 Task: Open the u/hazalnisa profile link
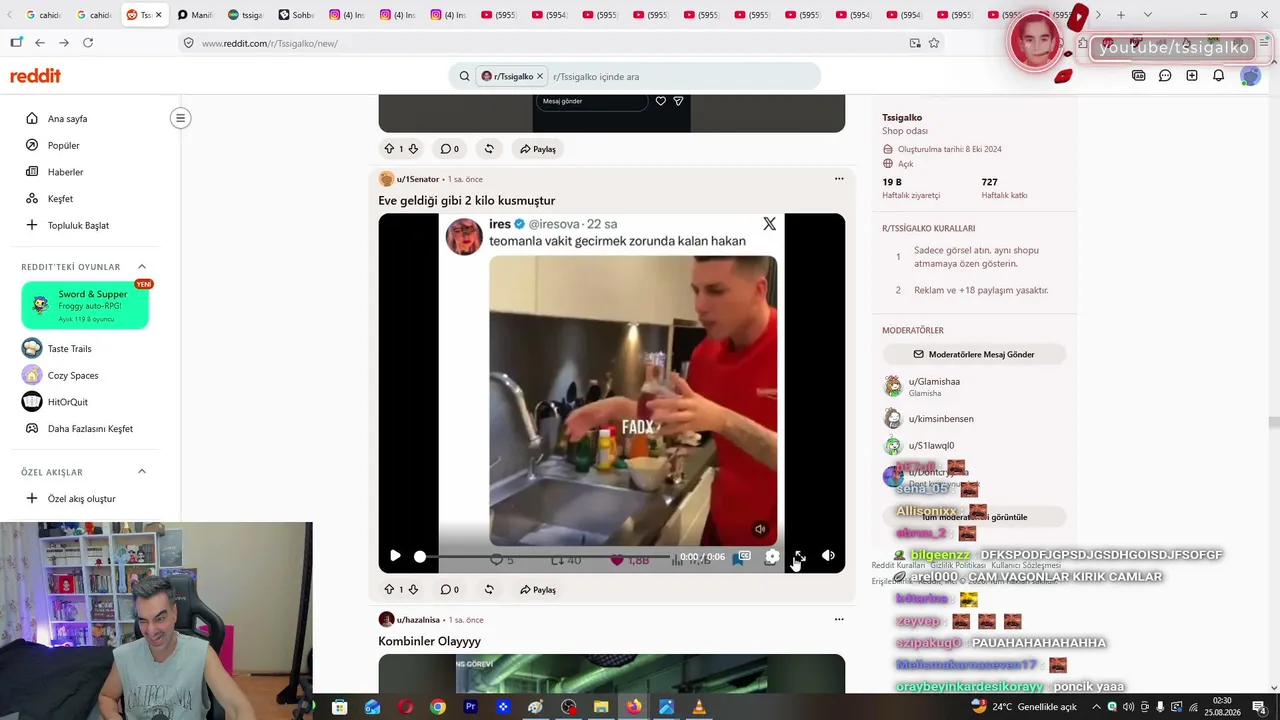tap(420, 620)
